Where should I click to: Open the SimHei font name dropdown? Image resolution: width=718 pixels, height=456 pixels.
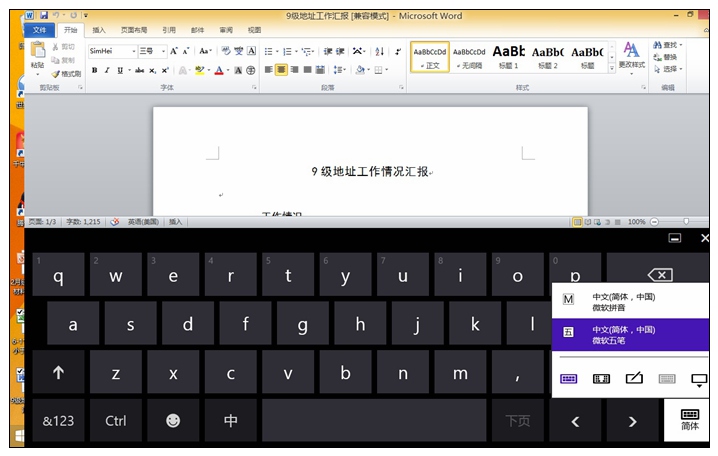point(134,51)
